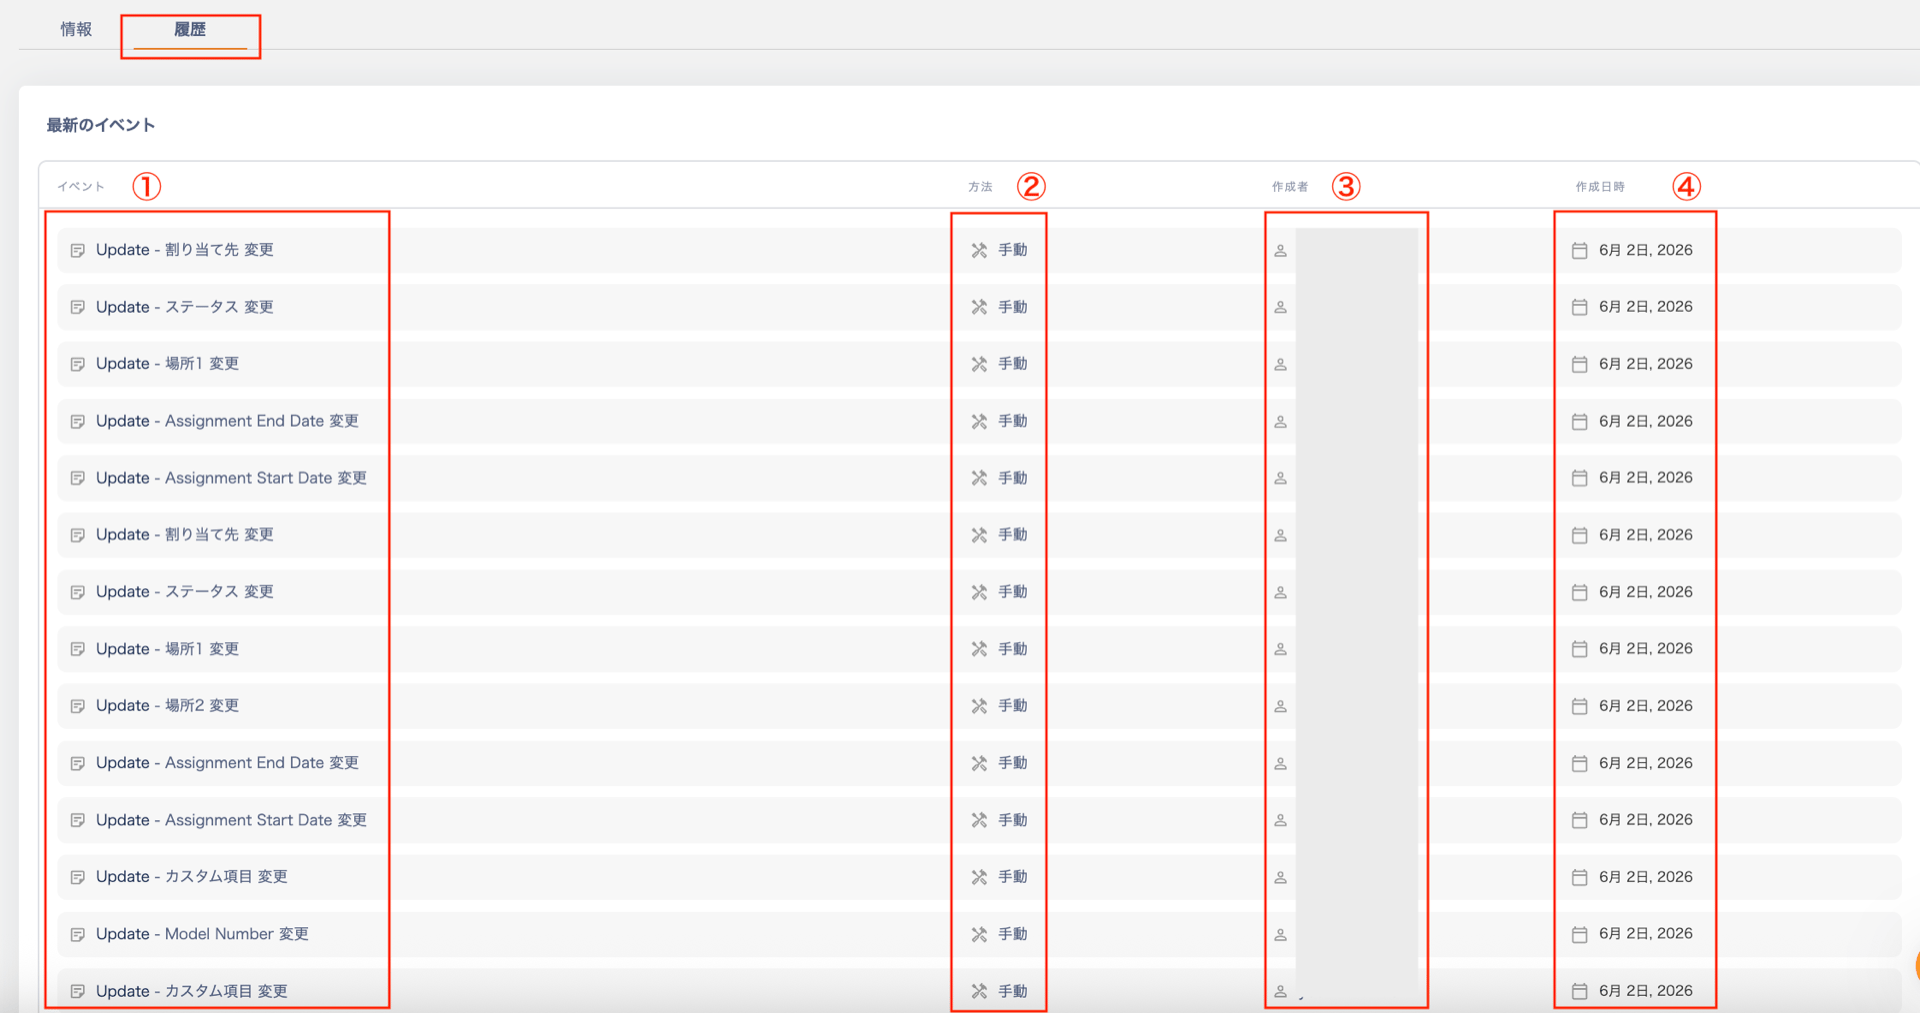The width and height of the screenshot is (1920, 1013).
Task: Click the 作成日時 column header
Action: [1600, 187]
